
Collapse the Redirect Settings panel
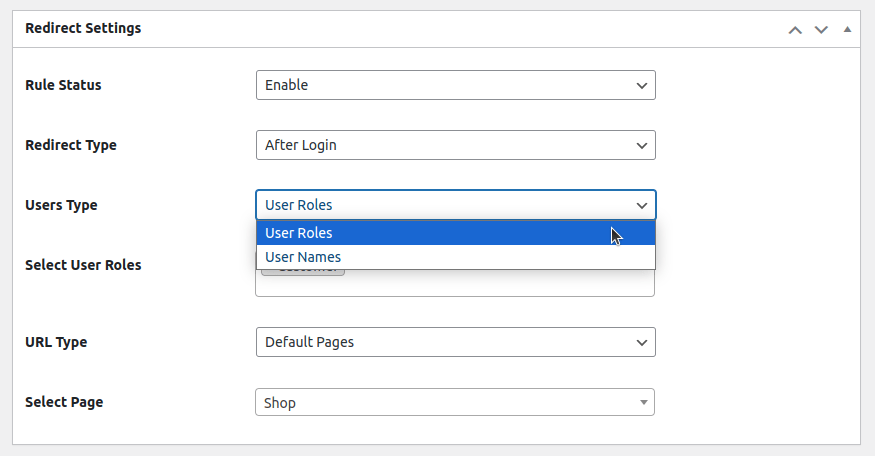(847, 29)
